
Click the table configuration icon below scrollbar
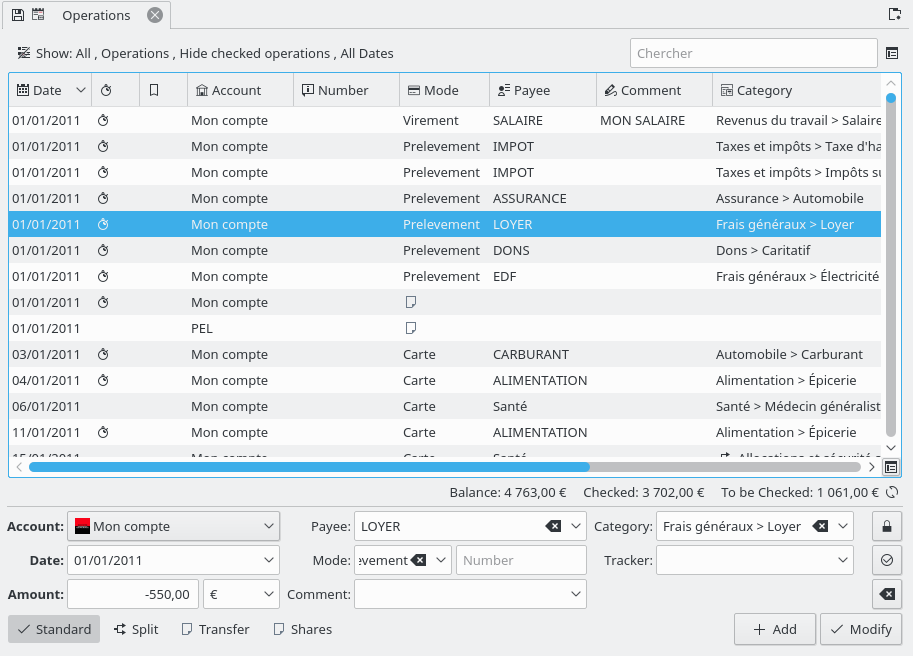[891, 467]
